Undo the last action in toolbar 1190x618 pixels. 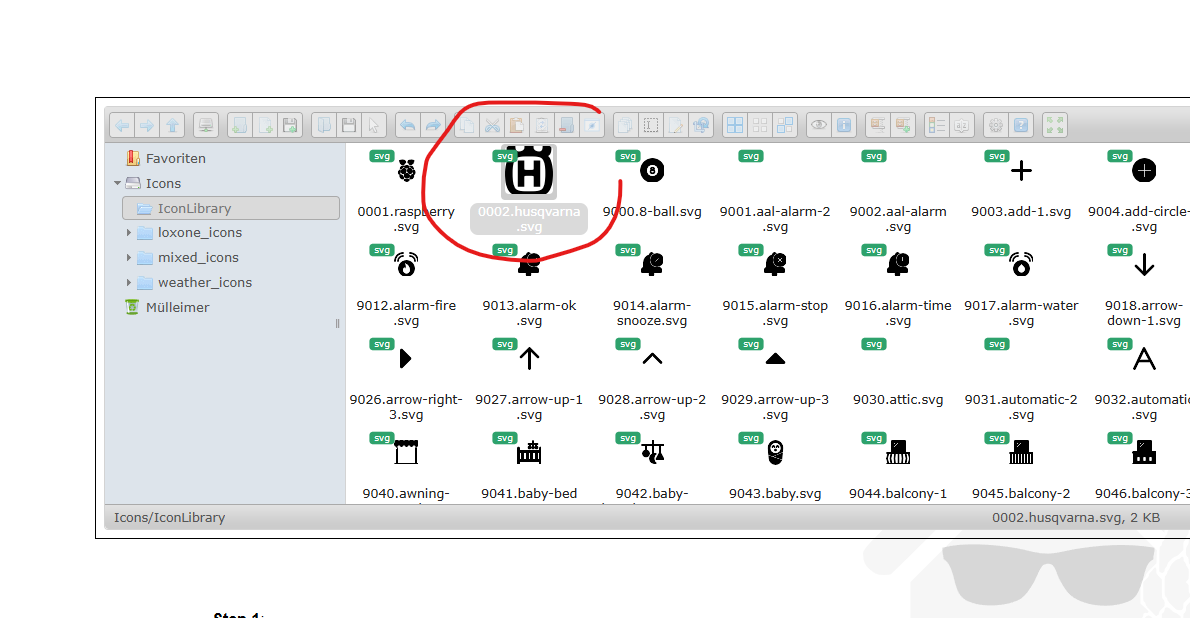[408, 125]
